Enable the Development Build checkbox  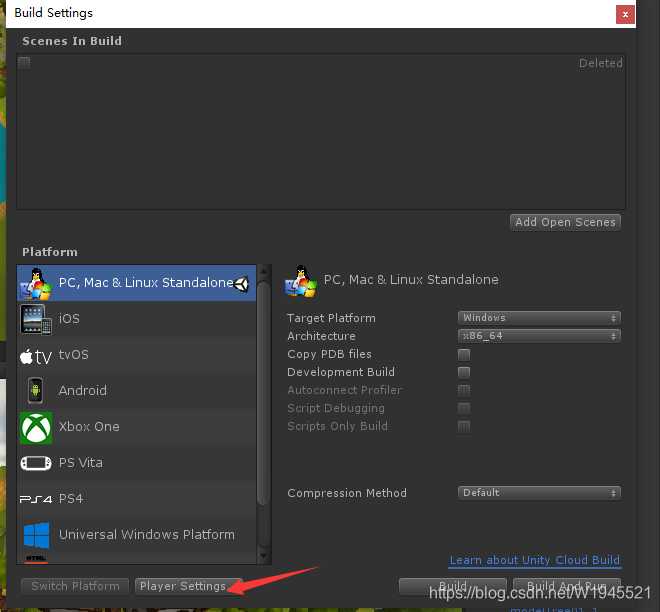click(x=464, y=373)
